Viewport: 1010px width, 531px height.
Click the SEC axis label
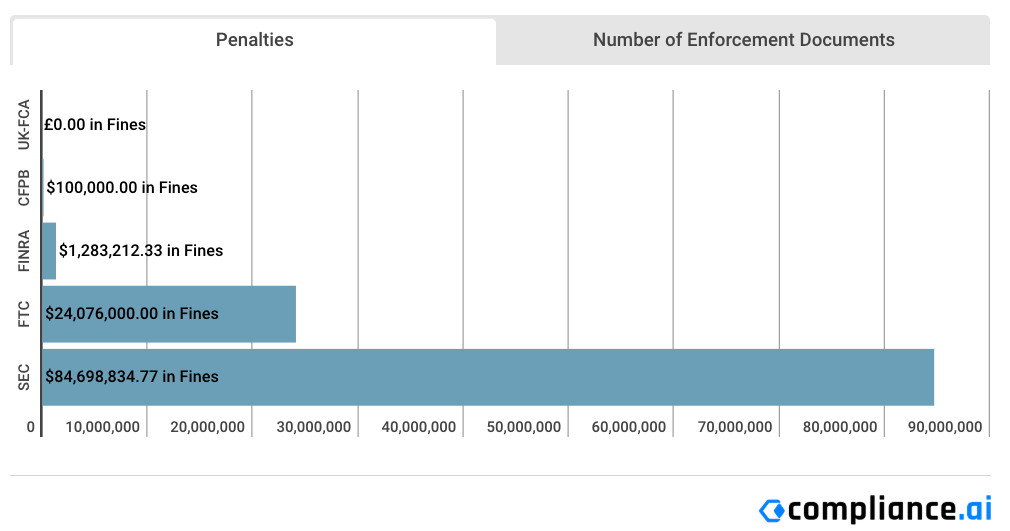coord(24,377)
